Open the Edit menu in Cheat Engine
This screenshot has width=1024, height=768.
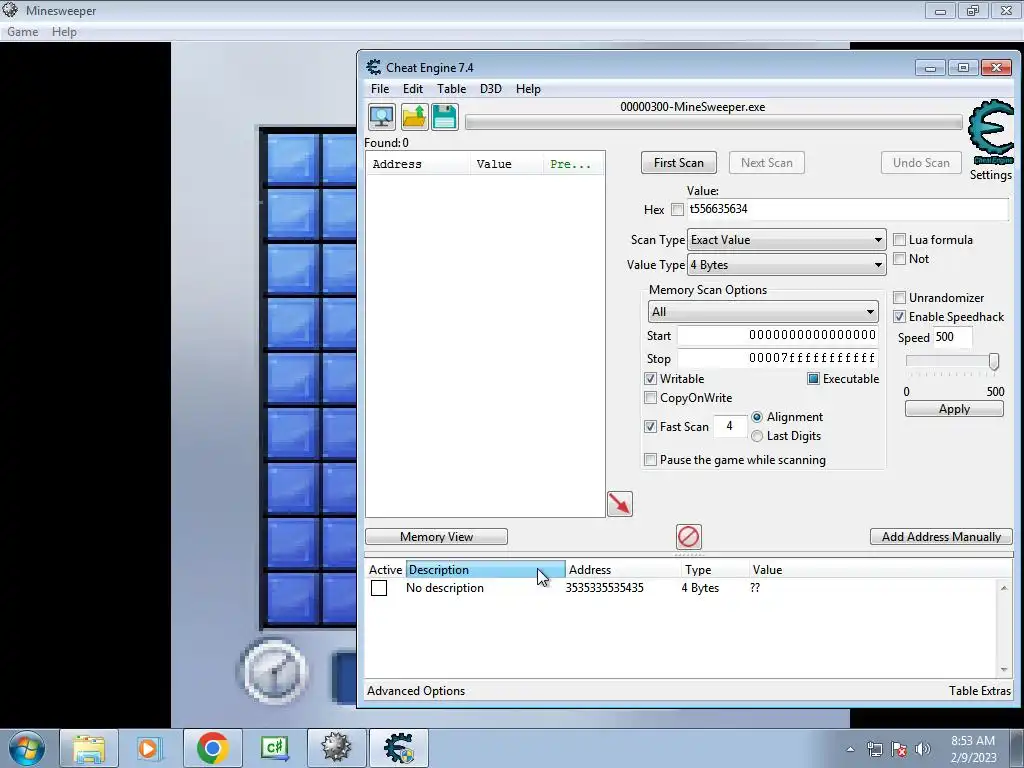click(x=413, y=89)
